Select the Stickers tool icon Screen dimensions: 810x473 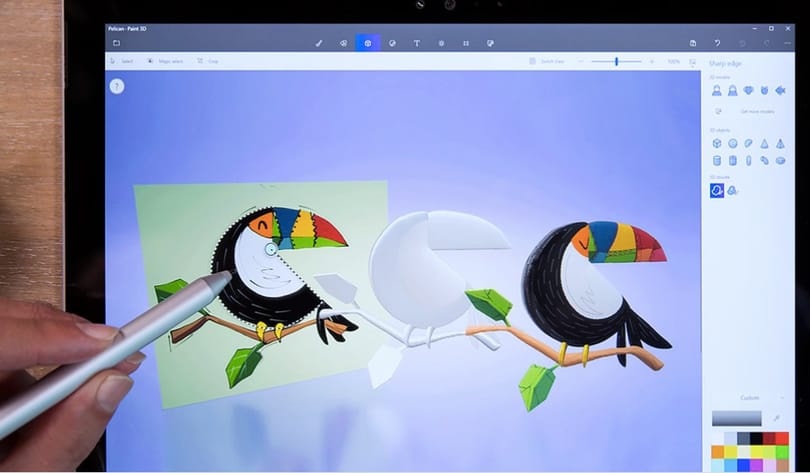coord(392,43)
